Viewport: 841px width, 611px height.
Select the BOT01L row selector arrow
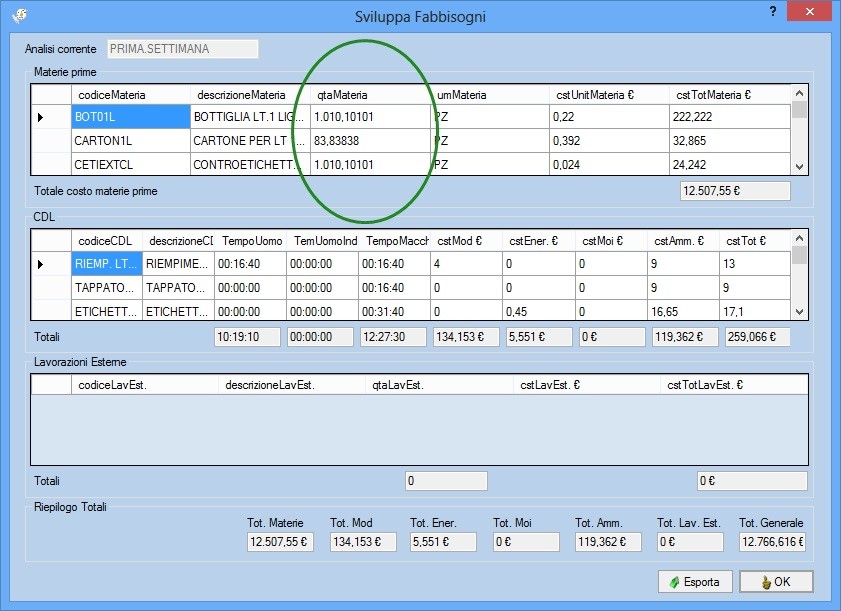tap(41, 117)
